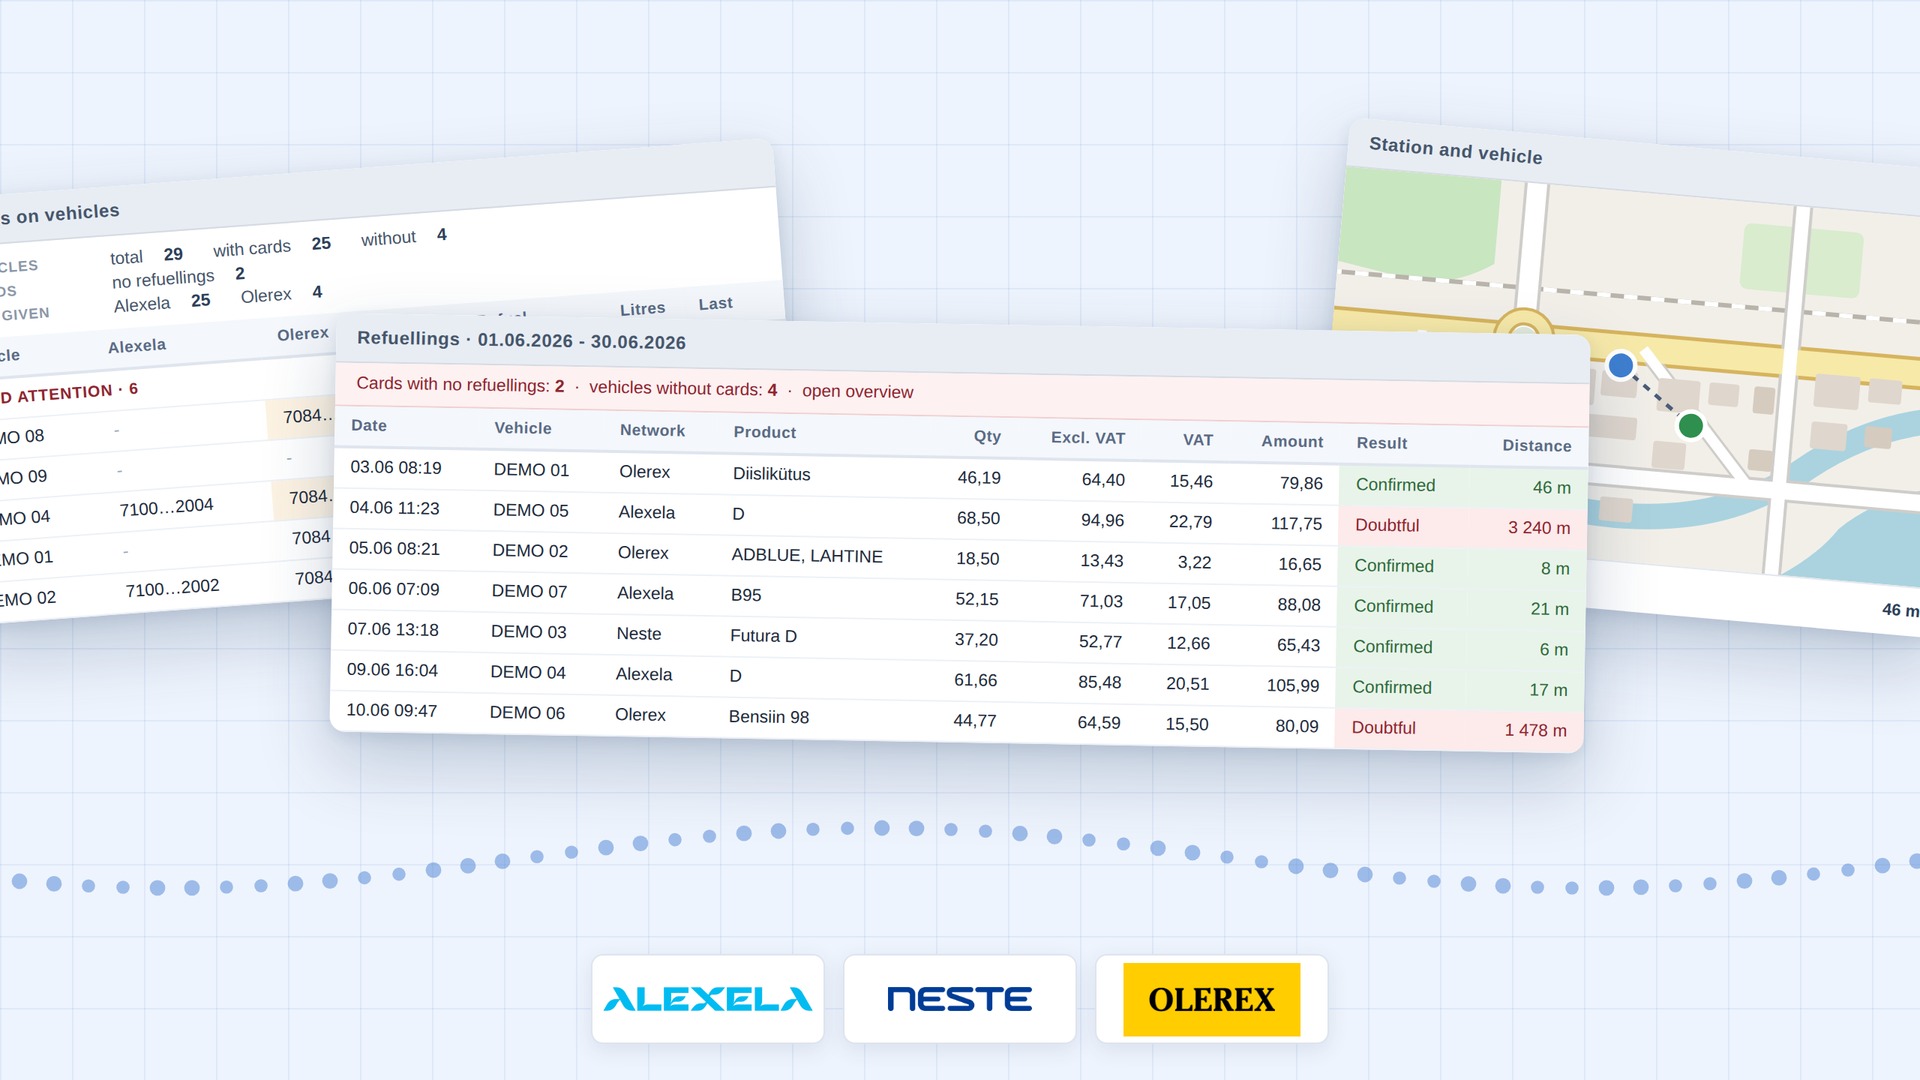Sort refuellings by the Vehicle column header
The image size is (1920, 1080).
click(523, 428)
